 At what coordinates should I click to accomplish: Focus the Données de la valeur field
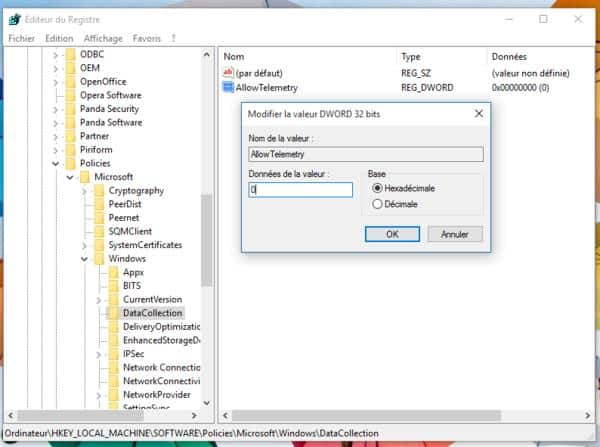coord(300,190)
